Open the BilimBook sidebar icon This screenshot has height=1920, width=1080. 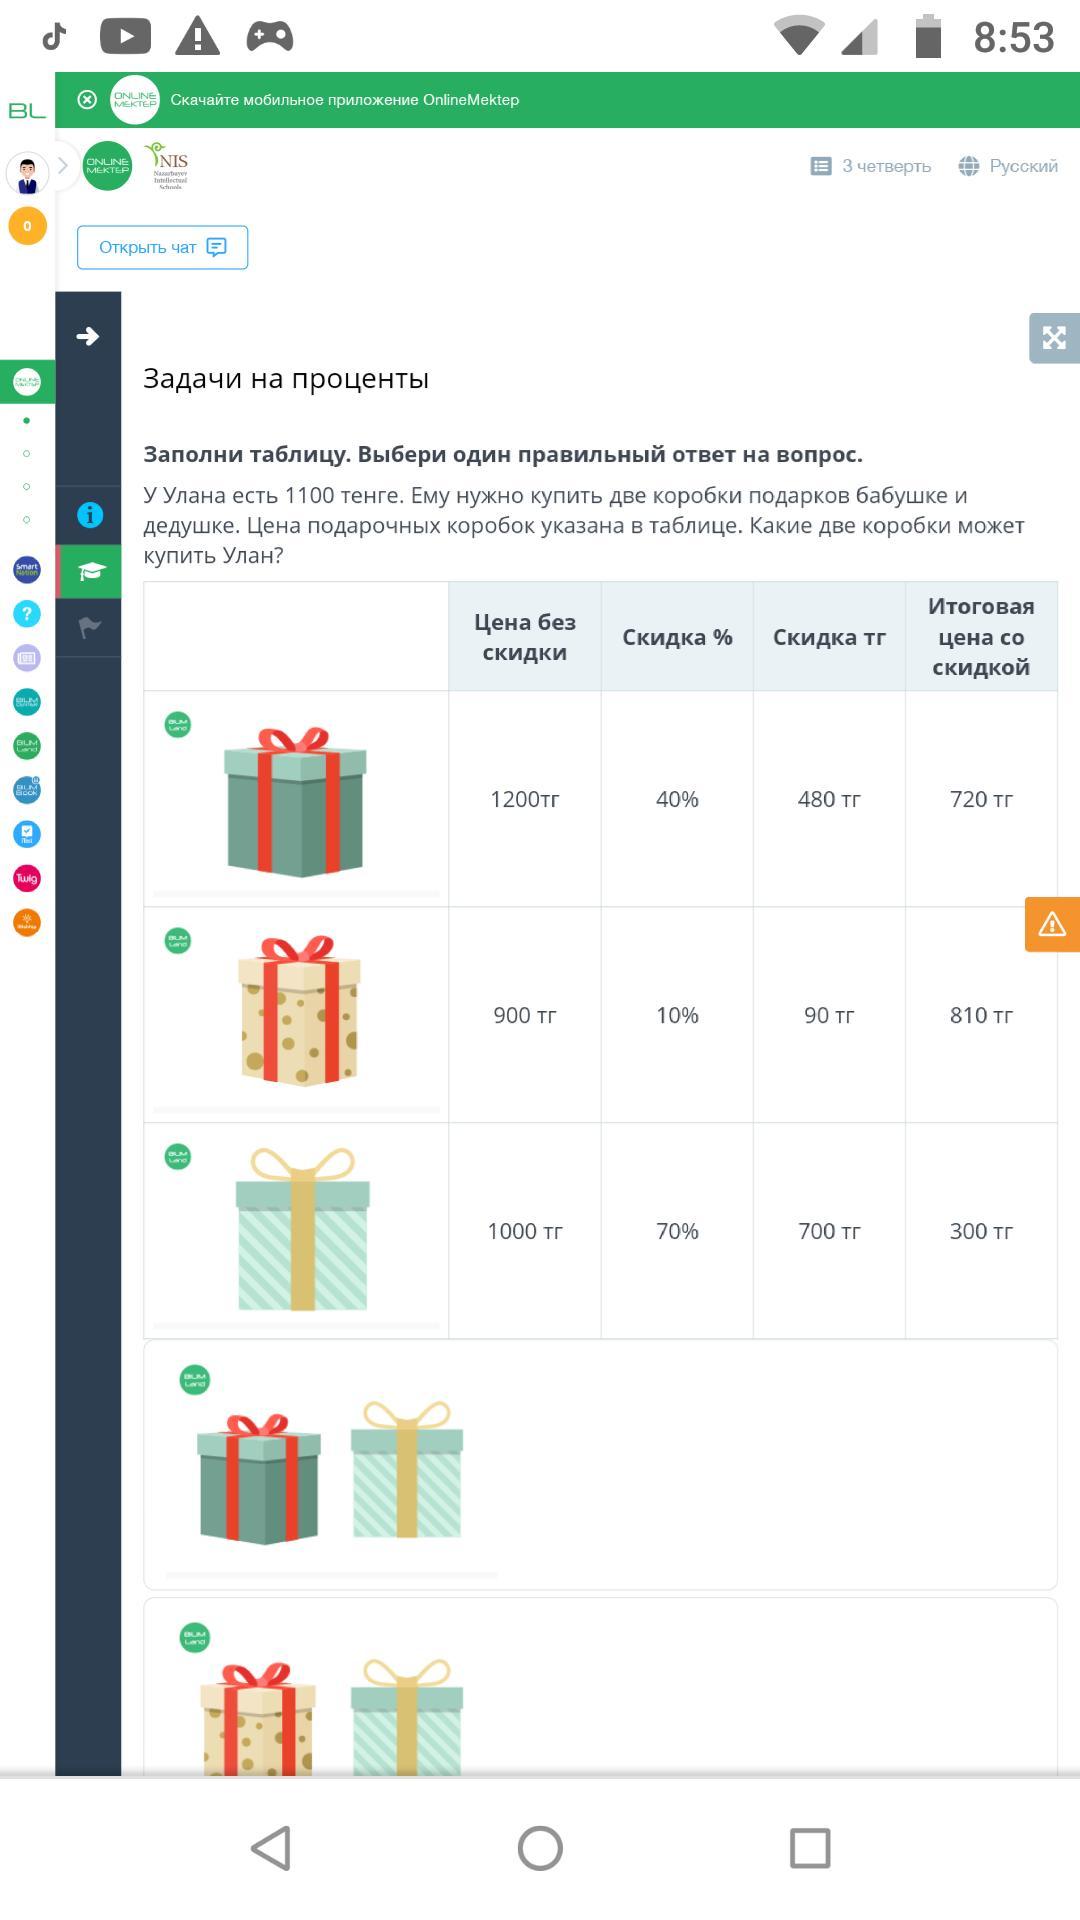pos(27,790)
